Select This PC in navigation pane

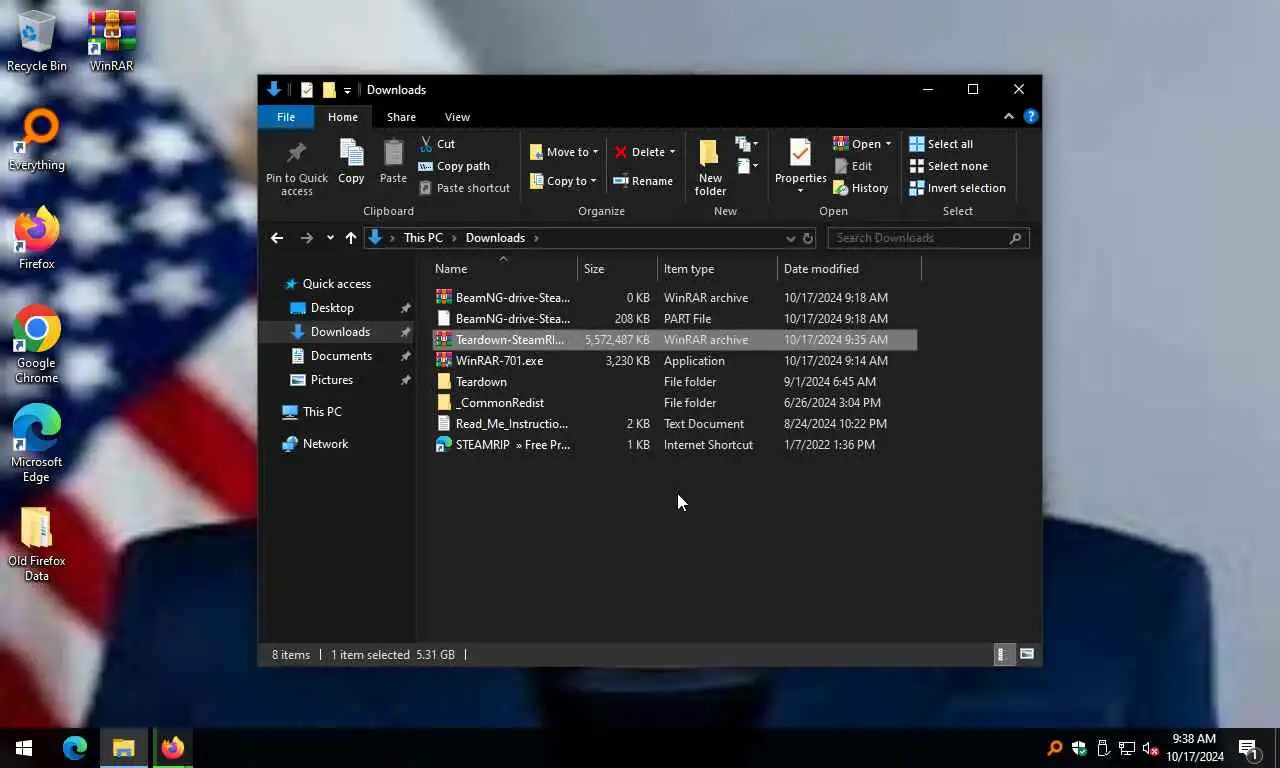point(322,412)
